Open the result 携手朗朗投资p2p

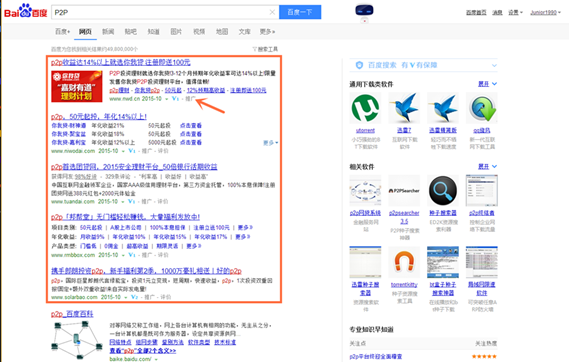(x=146, y=271)
